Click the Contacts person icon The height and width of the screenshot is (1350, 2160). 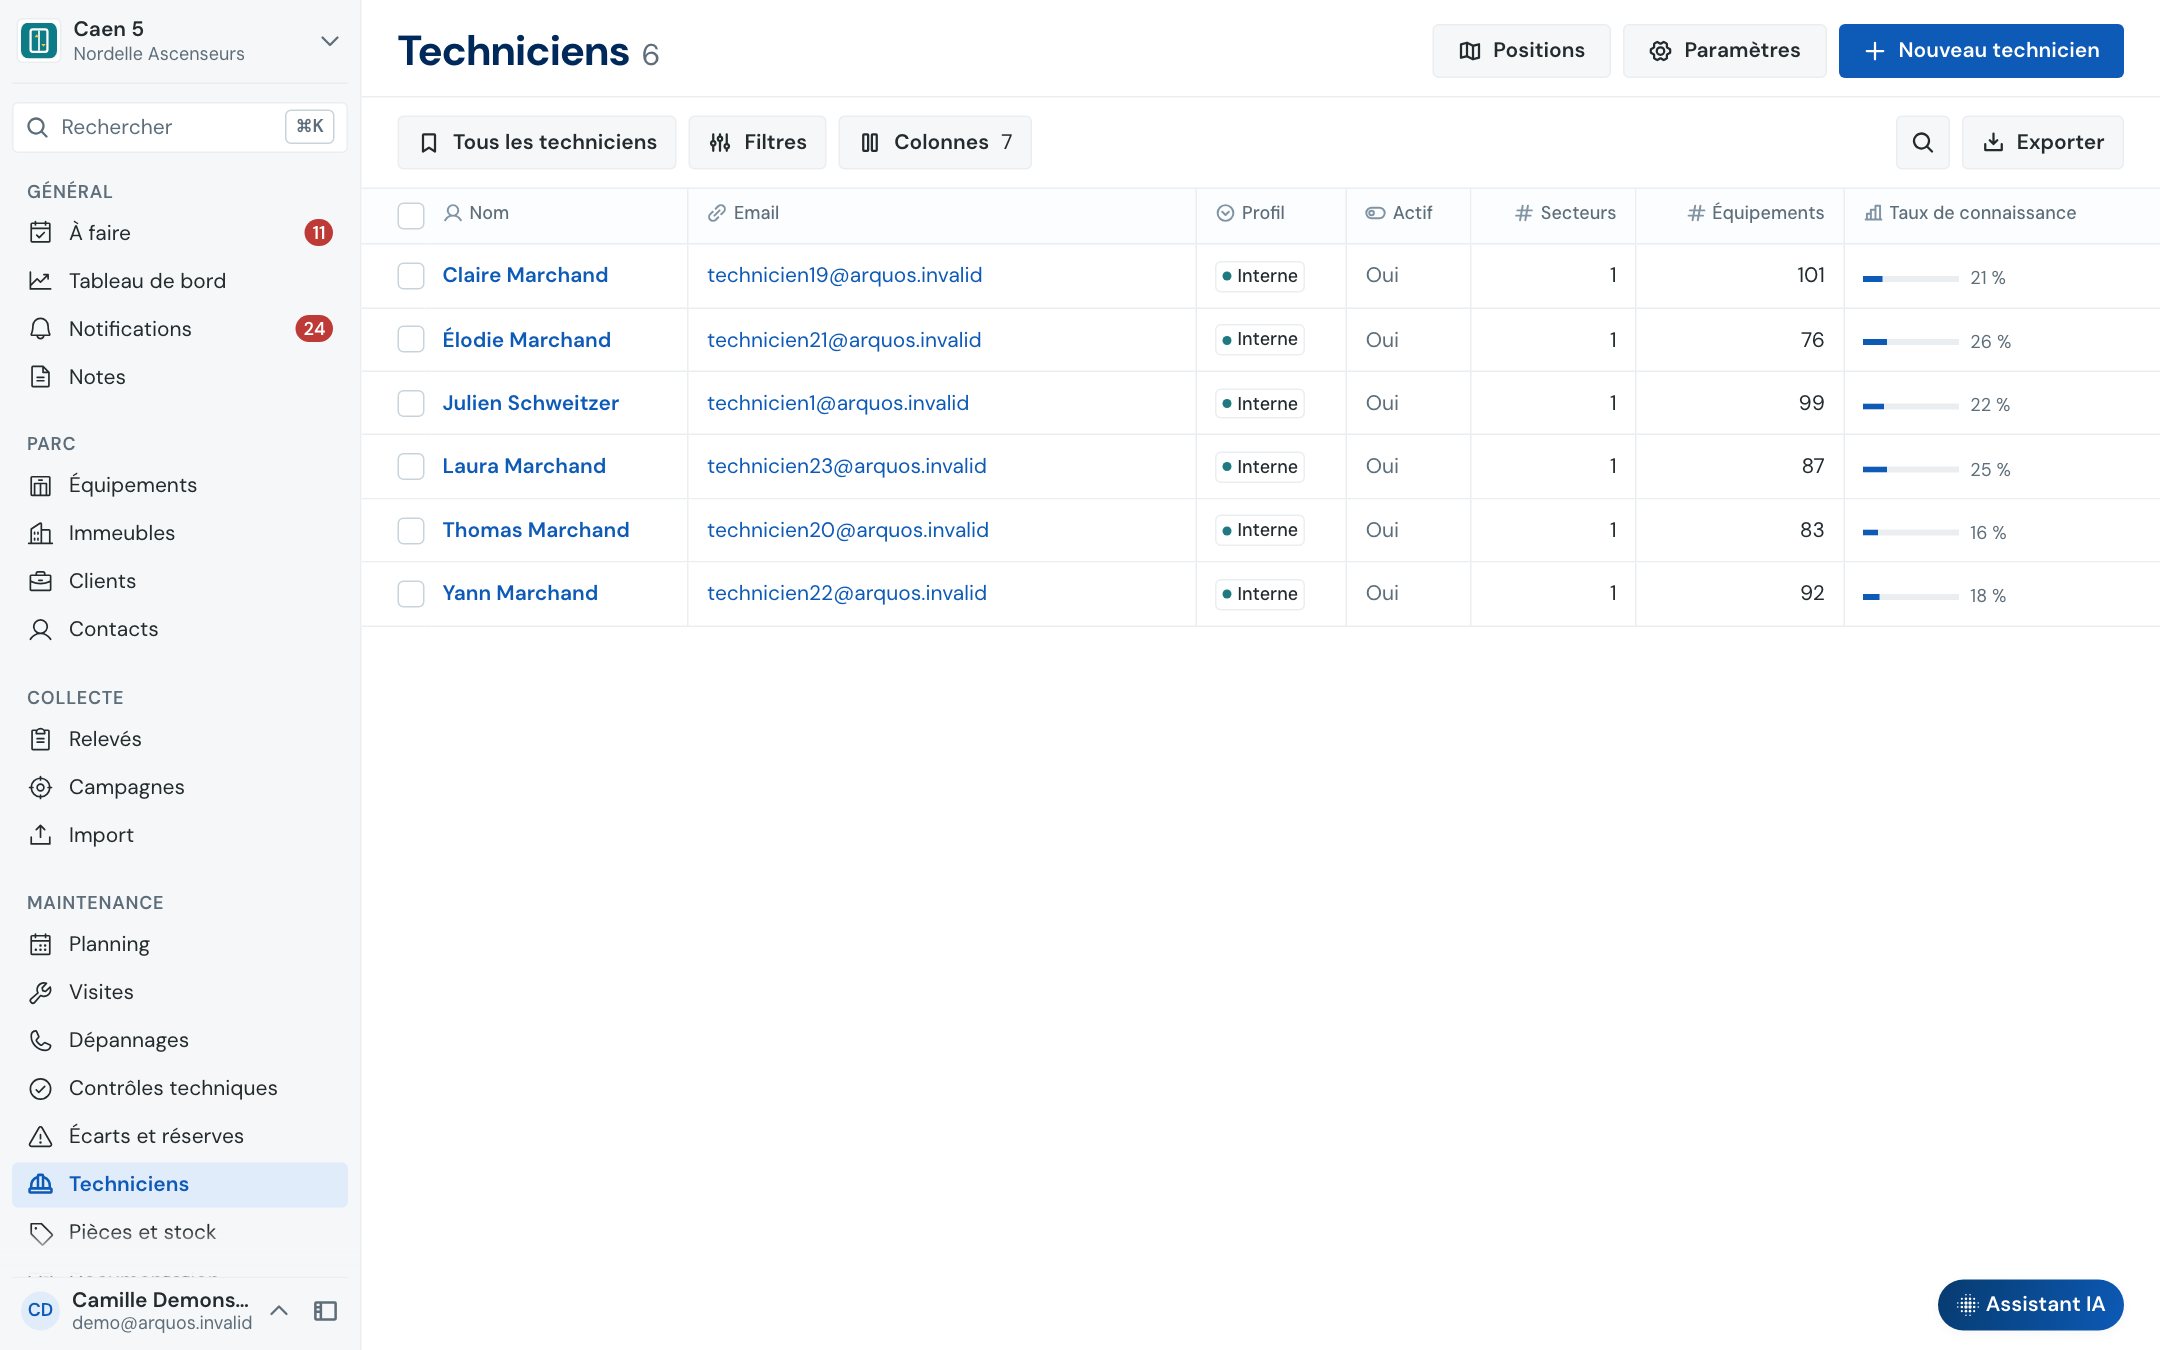coord(40,629)
